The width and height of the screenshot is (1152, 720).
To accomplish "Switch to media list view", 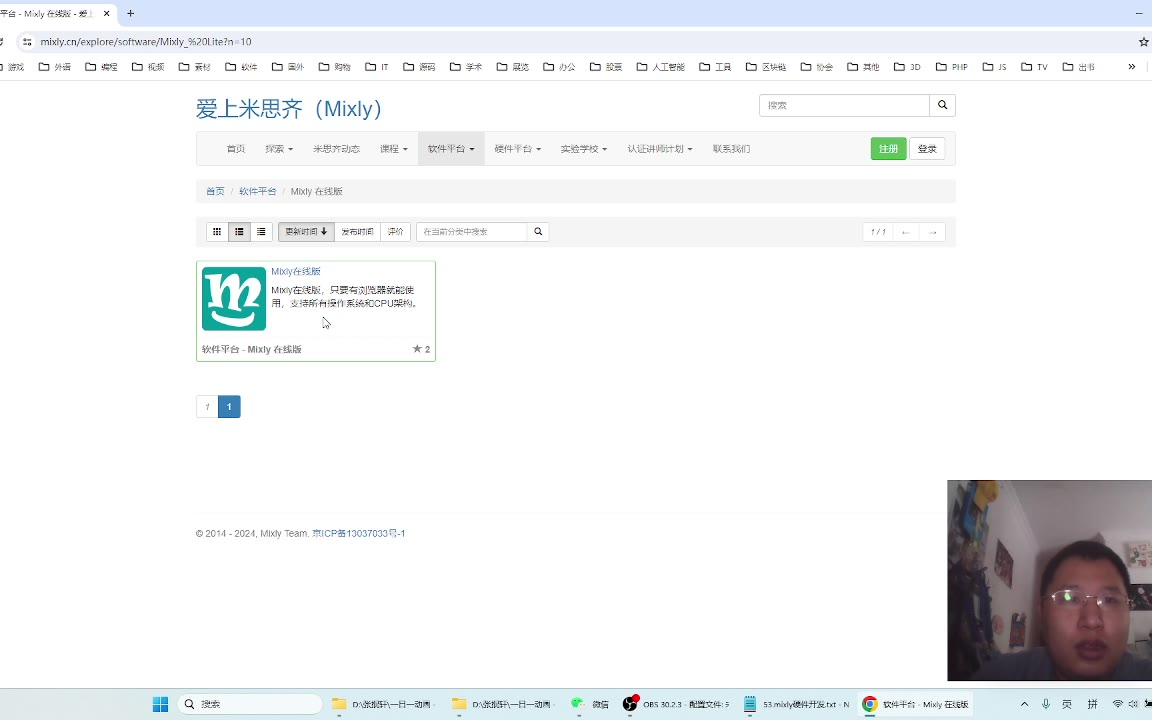I will [x=239, y=231].
